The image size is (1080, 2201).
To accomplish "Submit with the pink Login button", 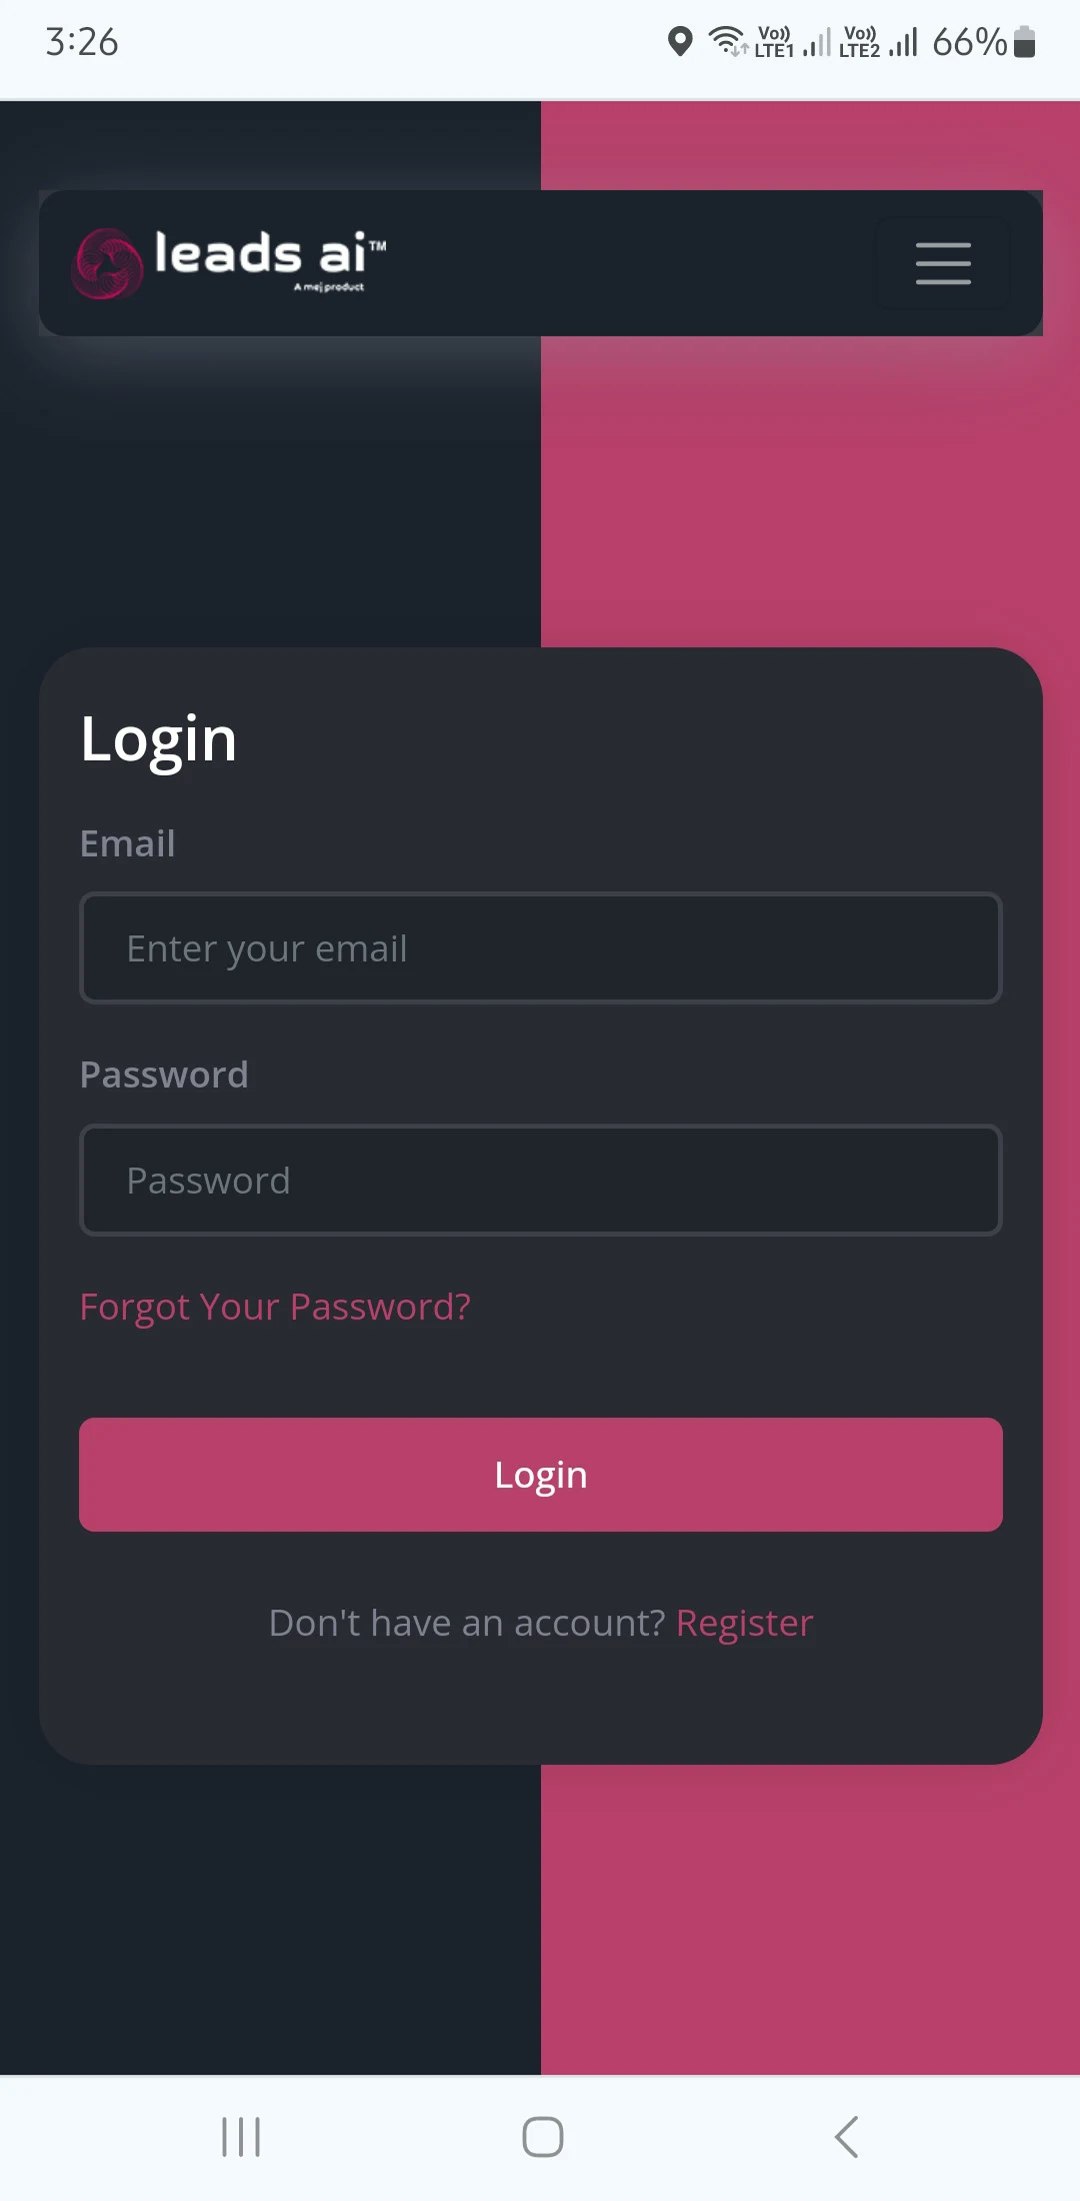I will pyautogui.click(x=540, y=1474).
